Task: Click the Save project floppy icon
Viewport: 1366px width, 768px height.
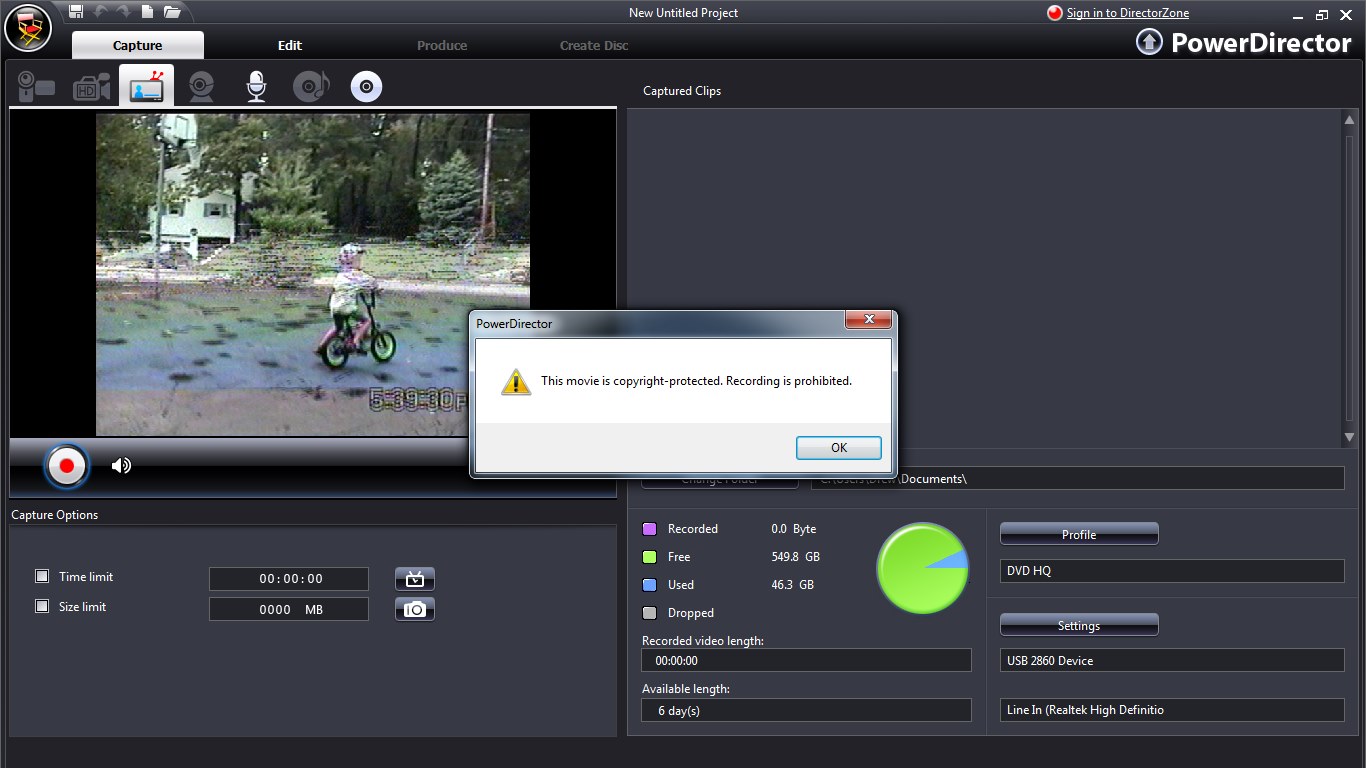Action: 76,12
